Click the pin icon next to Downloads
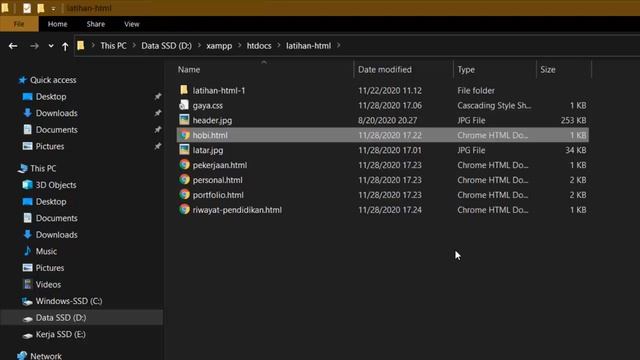 [158, 113]
